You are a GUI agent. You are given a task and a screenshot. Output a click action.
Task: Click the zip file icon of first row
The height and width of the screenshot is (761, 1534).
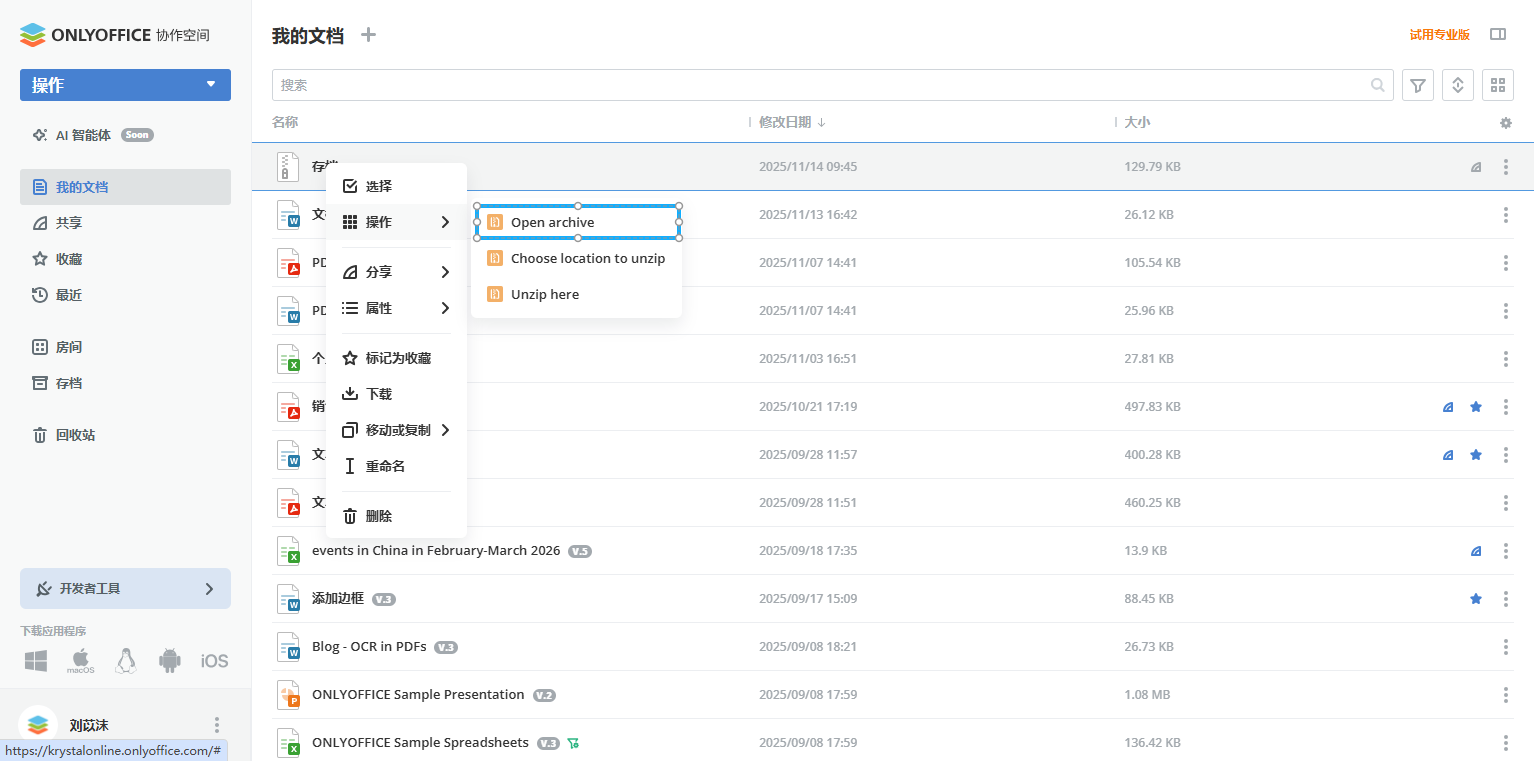coord(288,167)
